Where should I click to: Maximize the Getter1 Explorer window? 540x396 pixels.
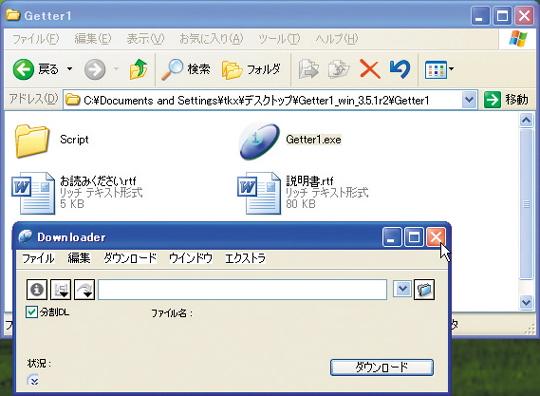coord(502,16)
